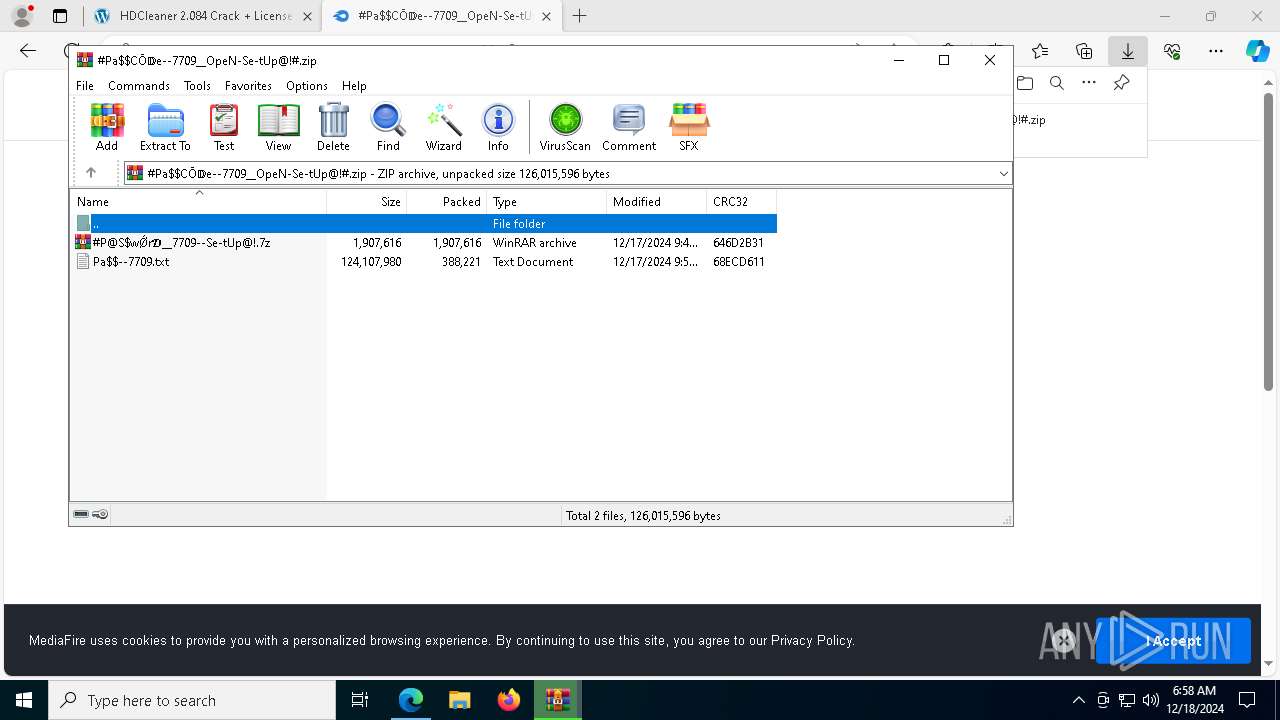Show archive Info
Screen dimensions: 1280x720
coord(498,127)
